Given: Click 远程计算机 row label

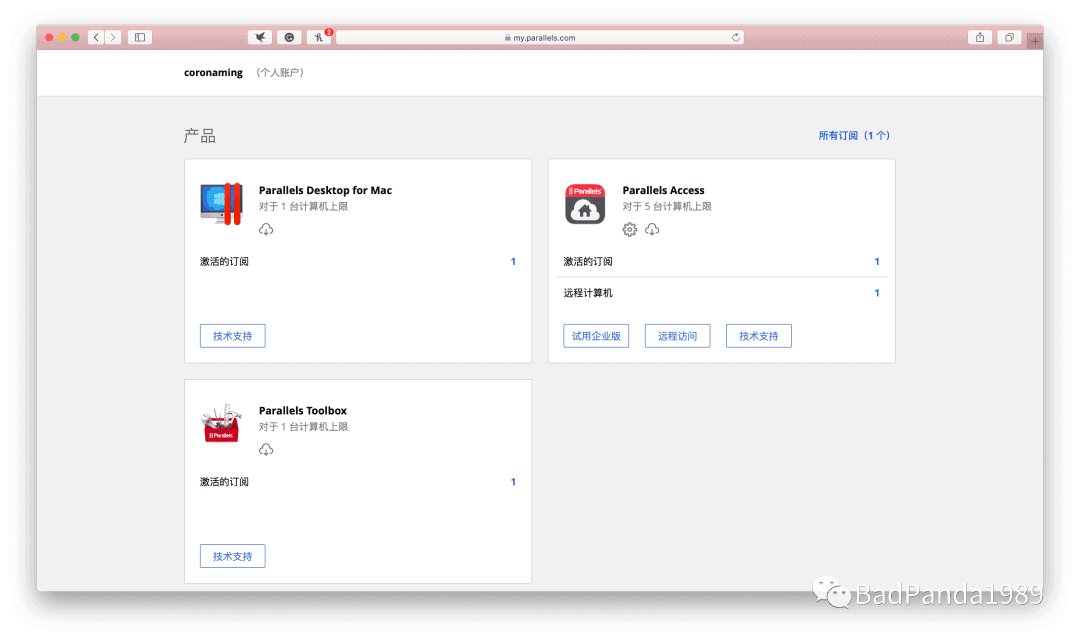Looking at the screenshot, I should [588, 293].
